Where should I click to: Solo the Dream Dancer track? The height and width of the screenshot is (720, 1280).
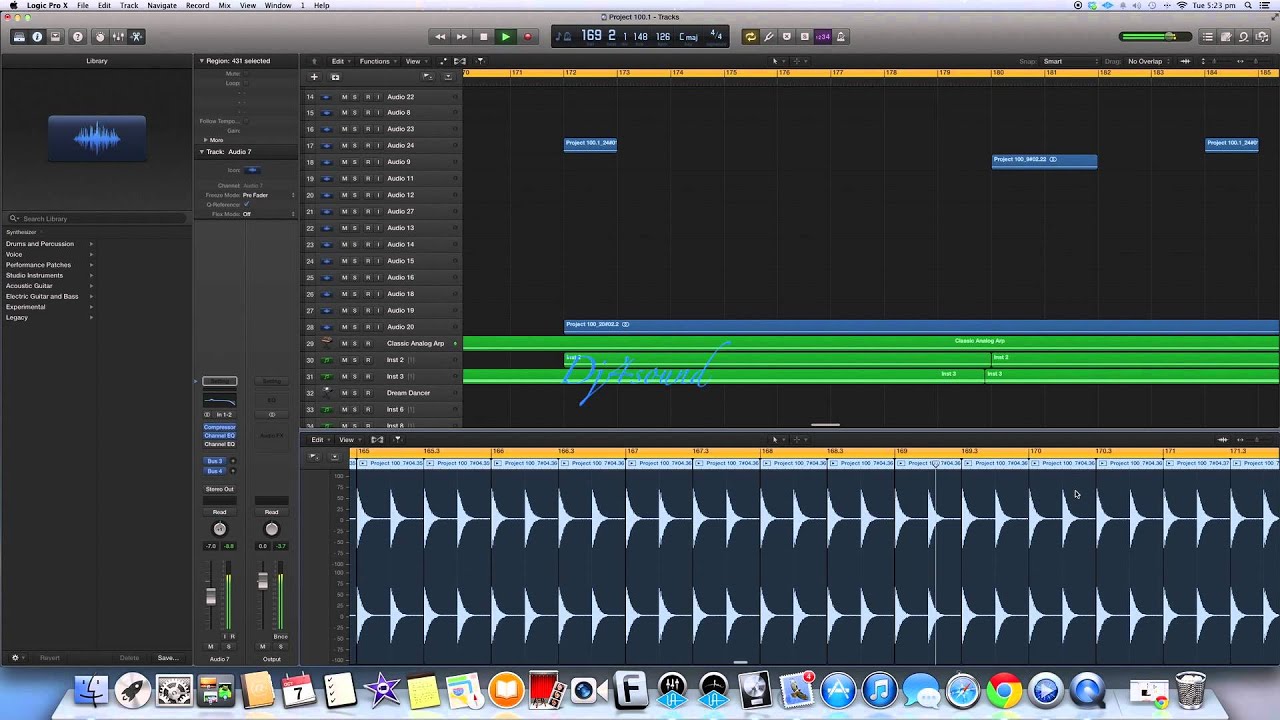[x=355, y=393]
